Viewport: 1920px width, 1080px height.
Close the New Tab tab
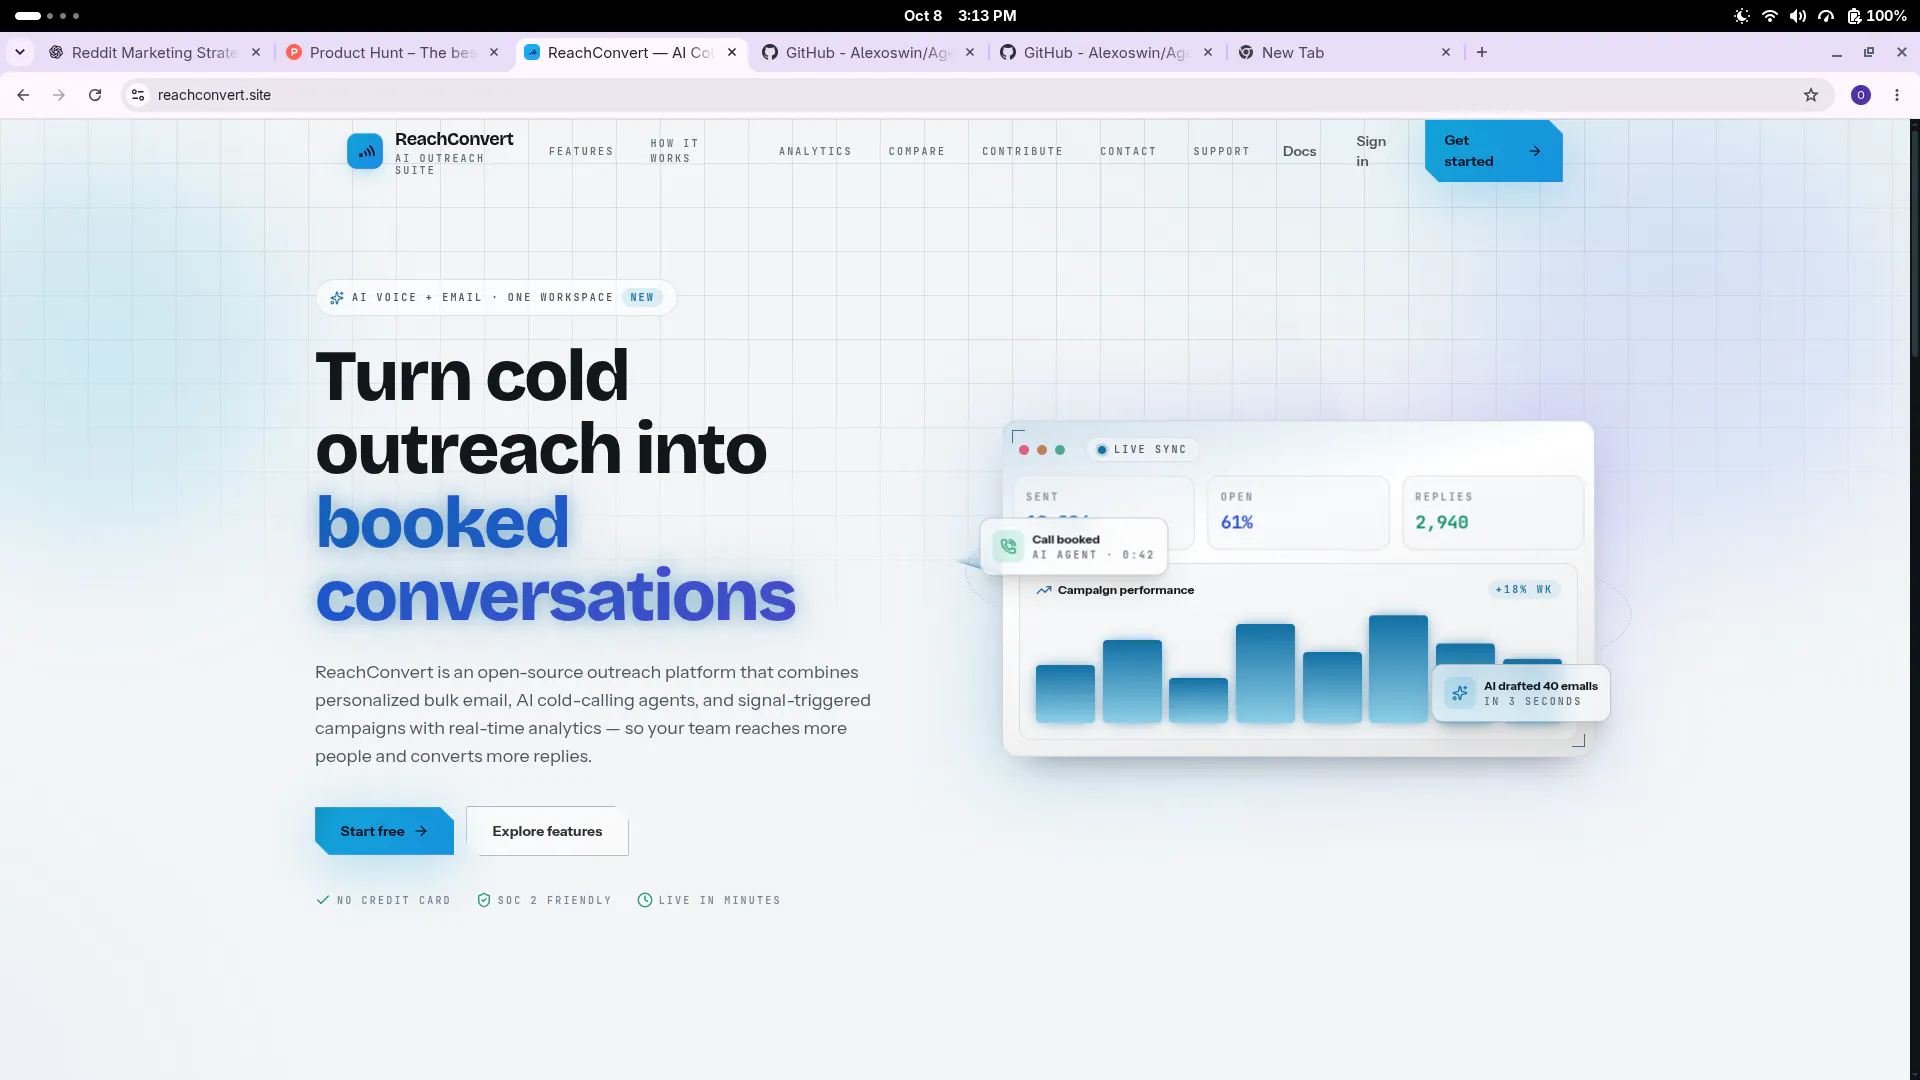1446,52
